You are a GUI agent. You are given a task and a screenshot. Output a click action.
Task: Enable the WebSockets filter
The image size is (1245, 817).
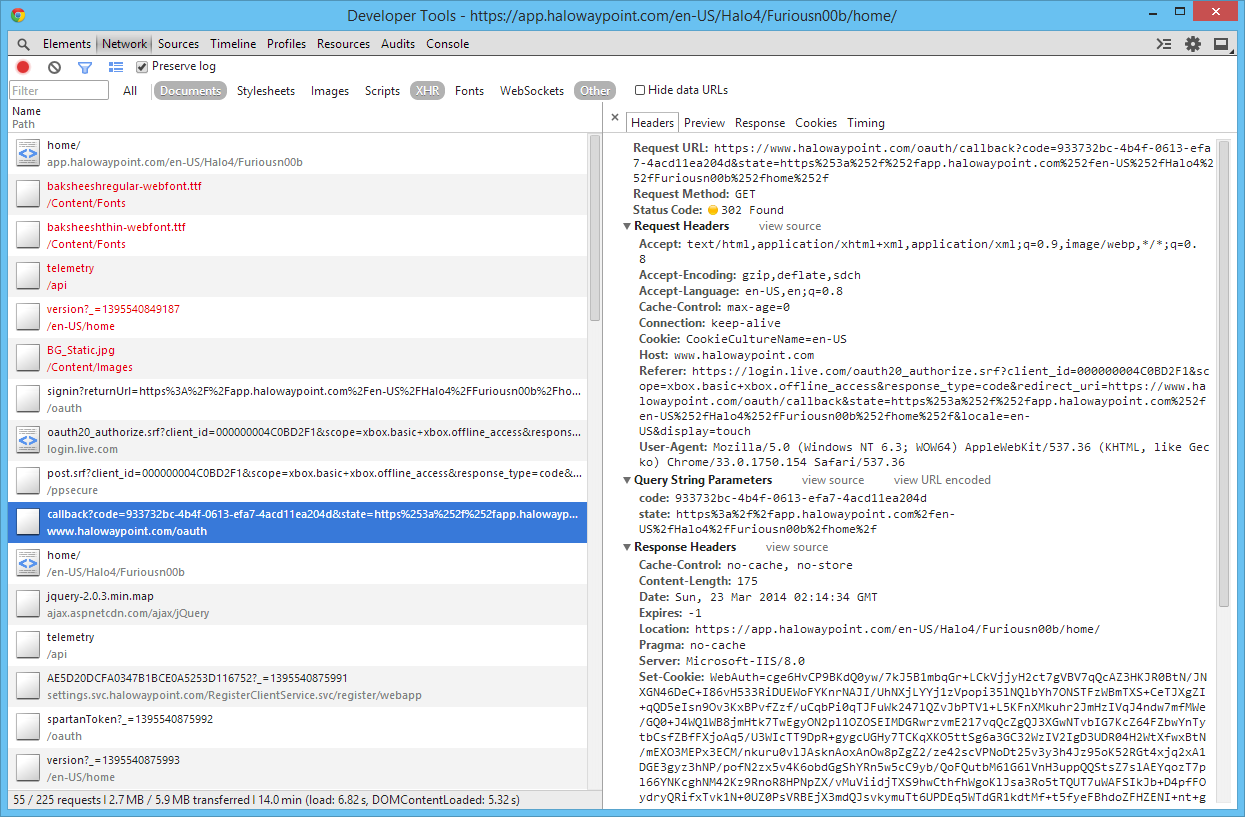(x=532, y=91)
